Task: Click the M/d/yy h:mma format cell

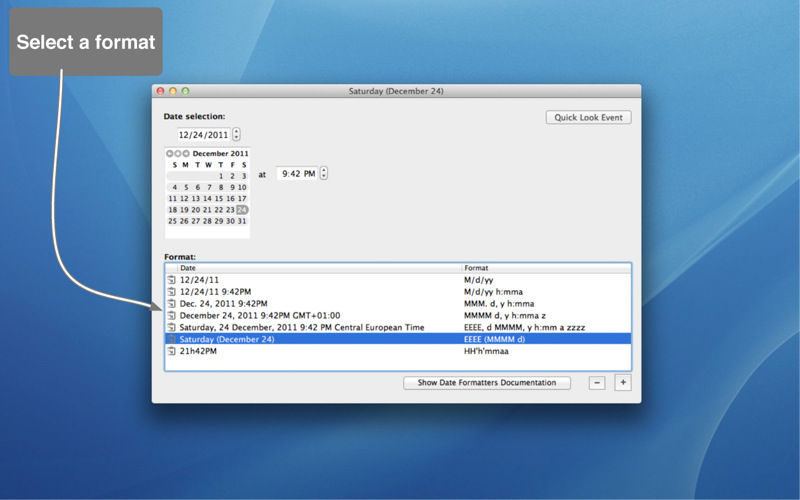Action: [493, 292]
